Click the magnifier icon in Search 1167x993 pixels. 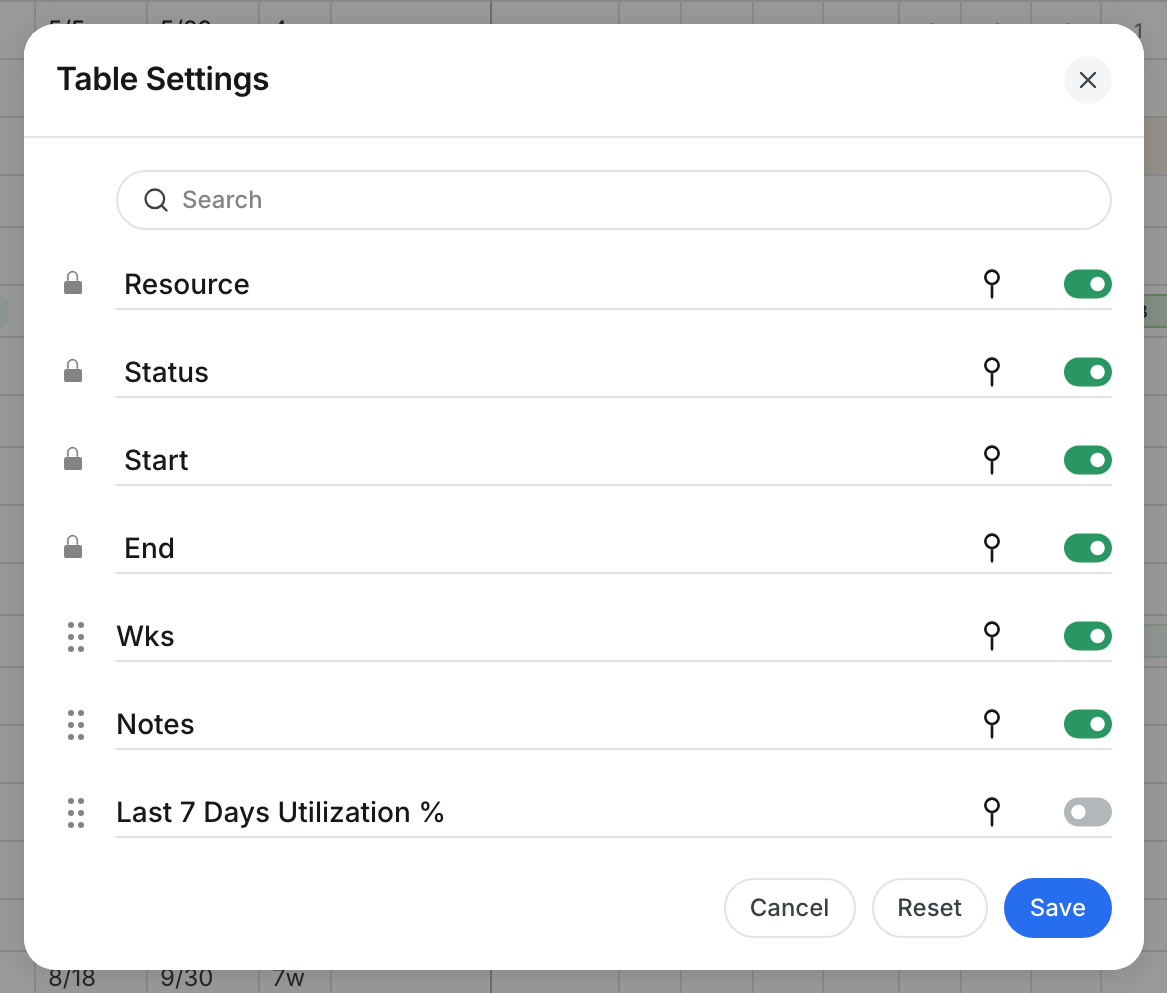(156, 200)
